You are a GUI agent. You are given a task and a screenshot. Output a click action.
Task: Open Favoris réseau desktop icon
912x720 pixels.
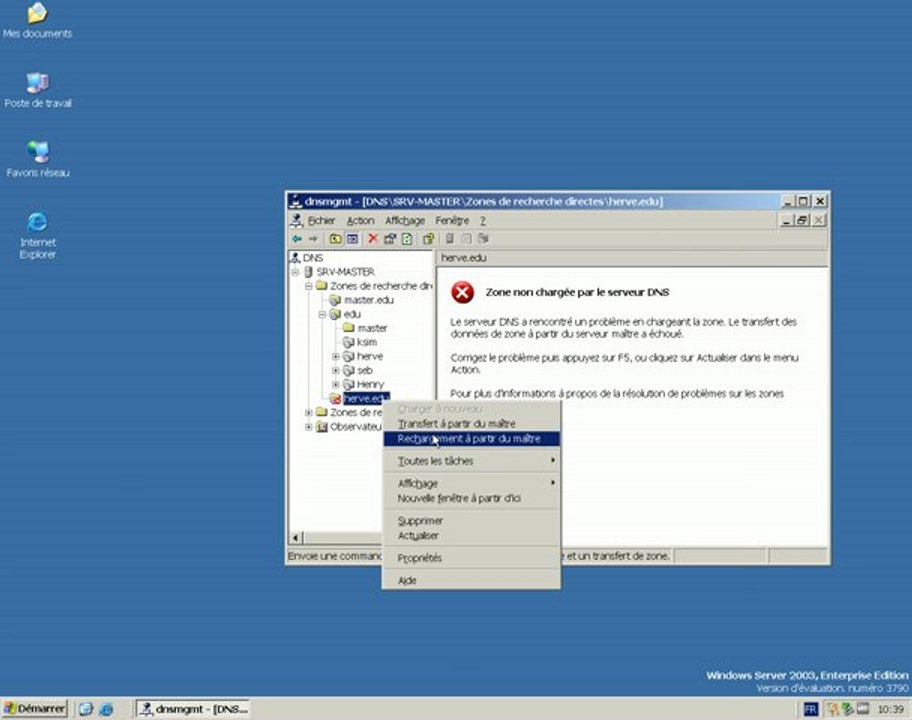(38, 159)
